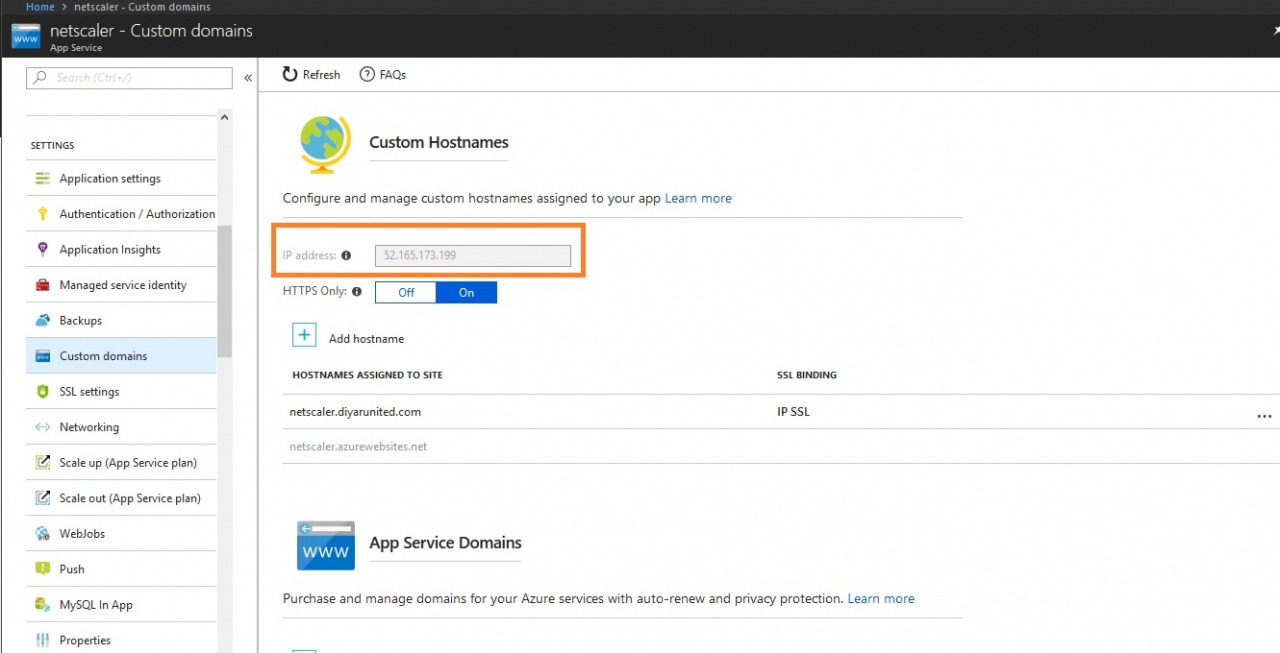Turn HTTPS Only On
Screen dimensions: 1280x653
[x=466, y=292]
